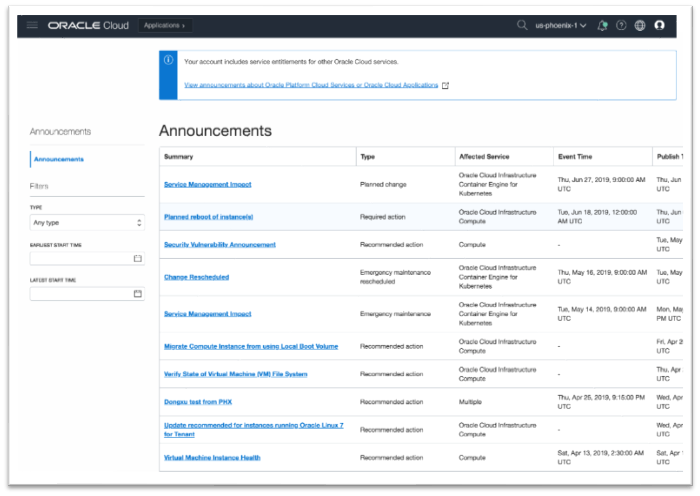Click Tue, May 14, 2019 event time cell

pyautogui.click(x=602, y=314)
